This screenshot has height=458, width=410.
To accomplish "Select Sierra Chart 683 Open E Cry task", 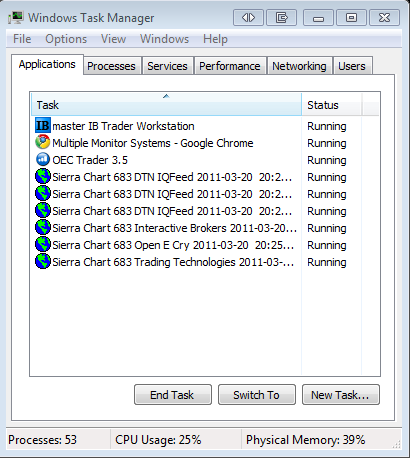I will point(166,245).
